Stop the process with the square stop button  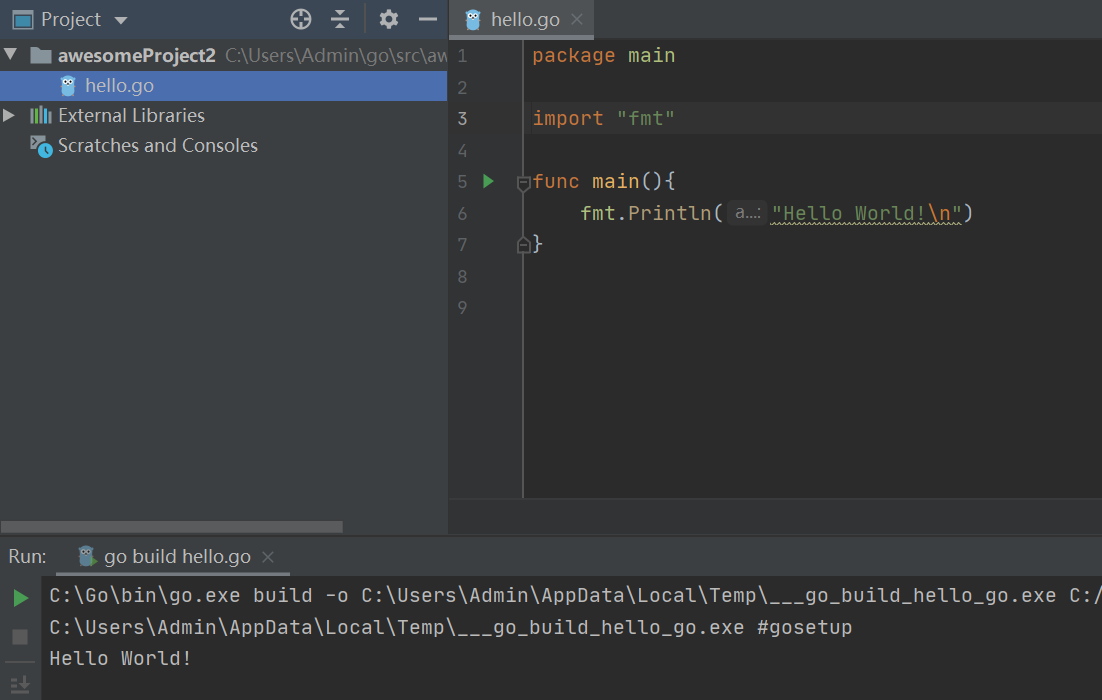click(20, 637)
